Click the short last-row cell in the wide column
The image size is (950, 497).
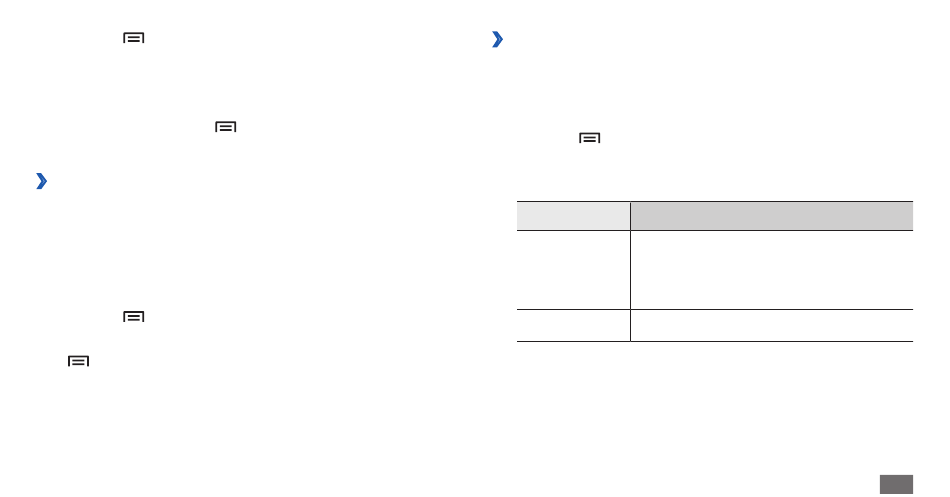coord(772,325)
